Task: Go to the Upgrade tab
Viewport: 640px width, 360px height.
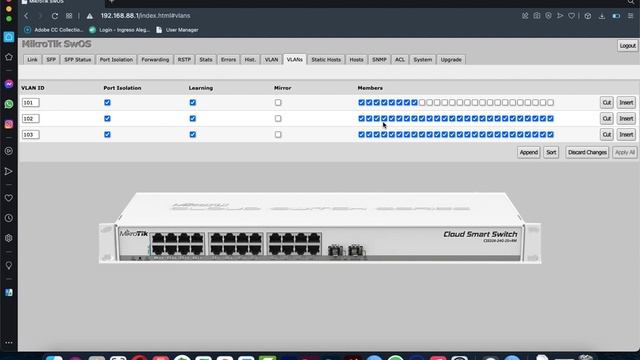Action: point(451,60)
